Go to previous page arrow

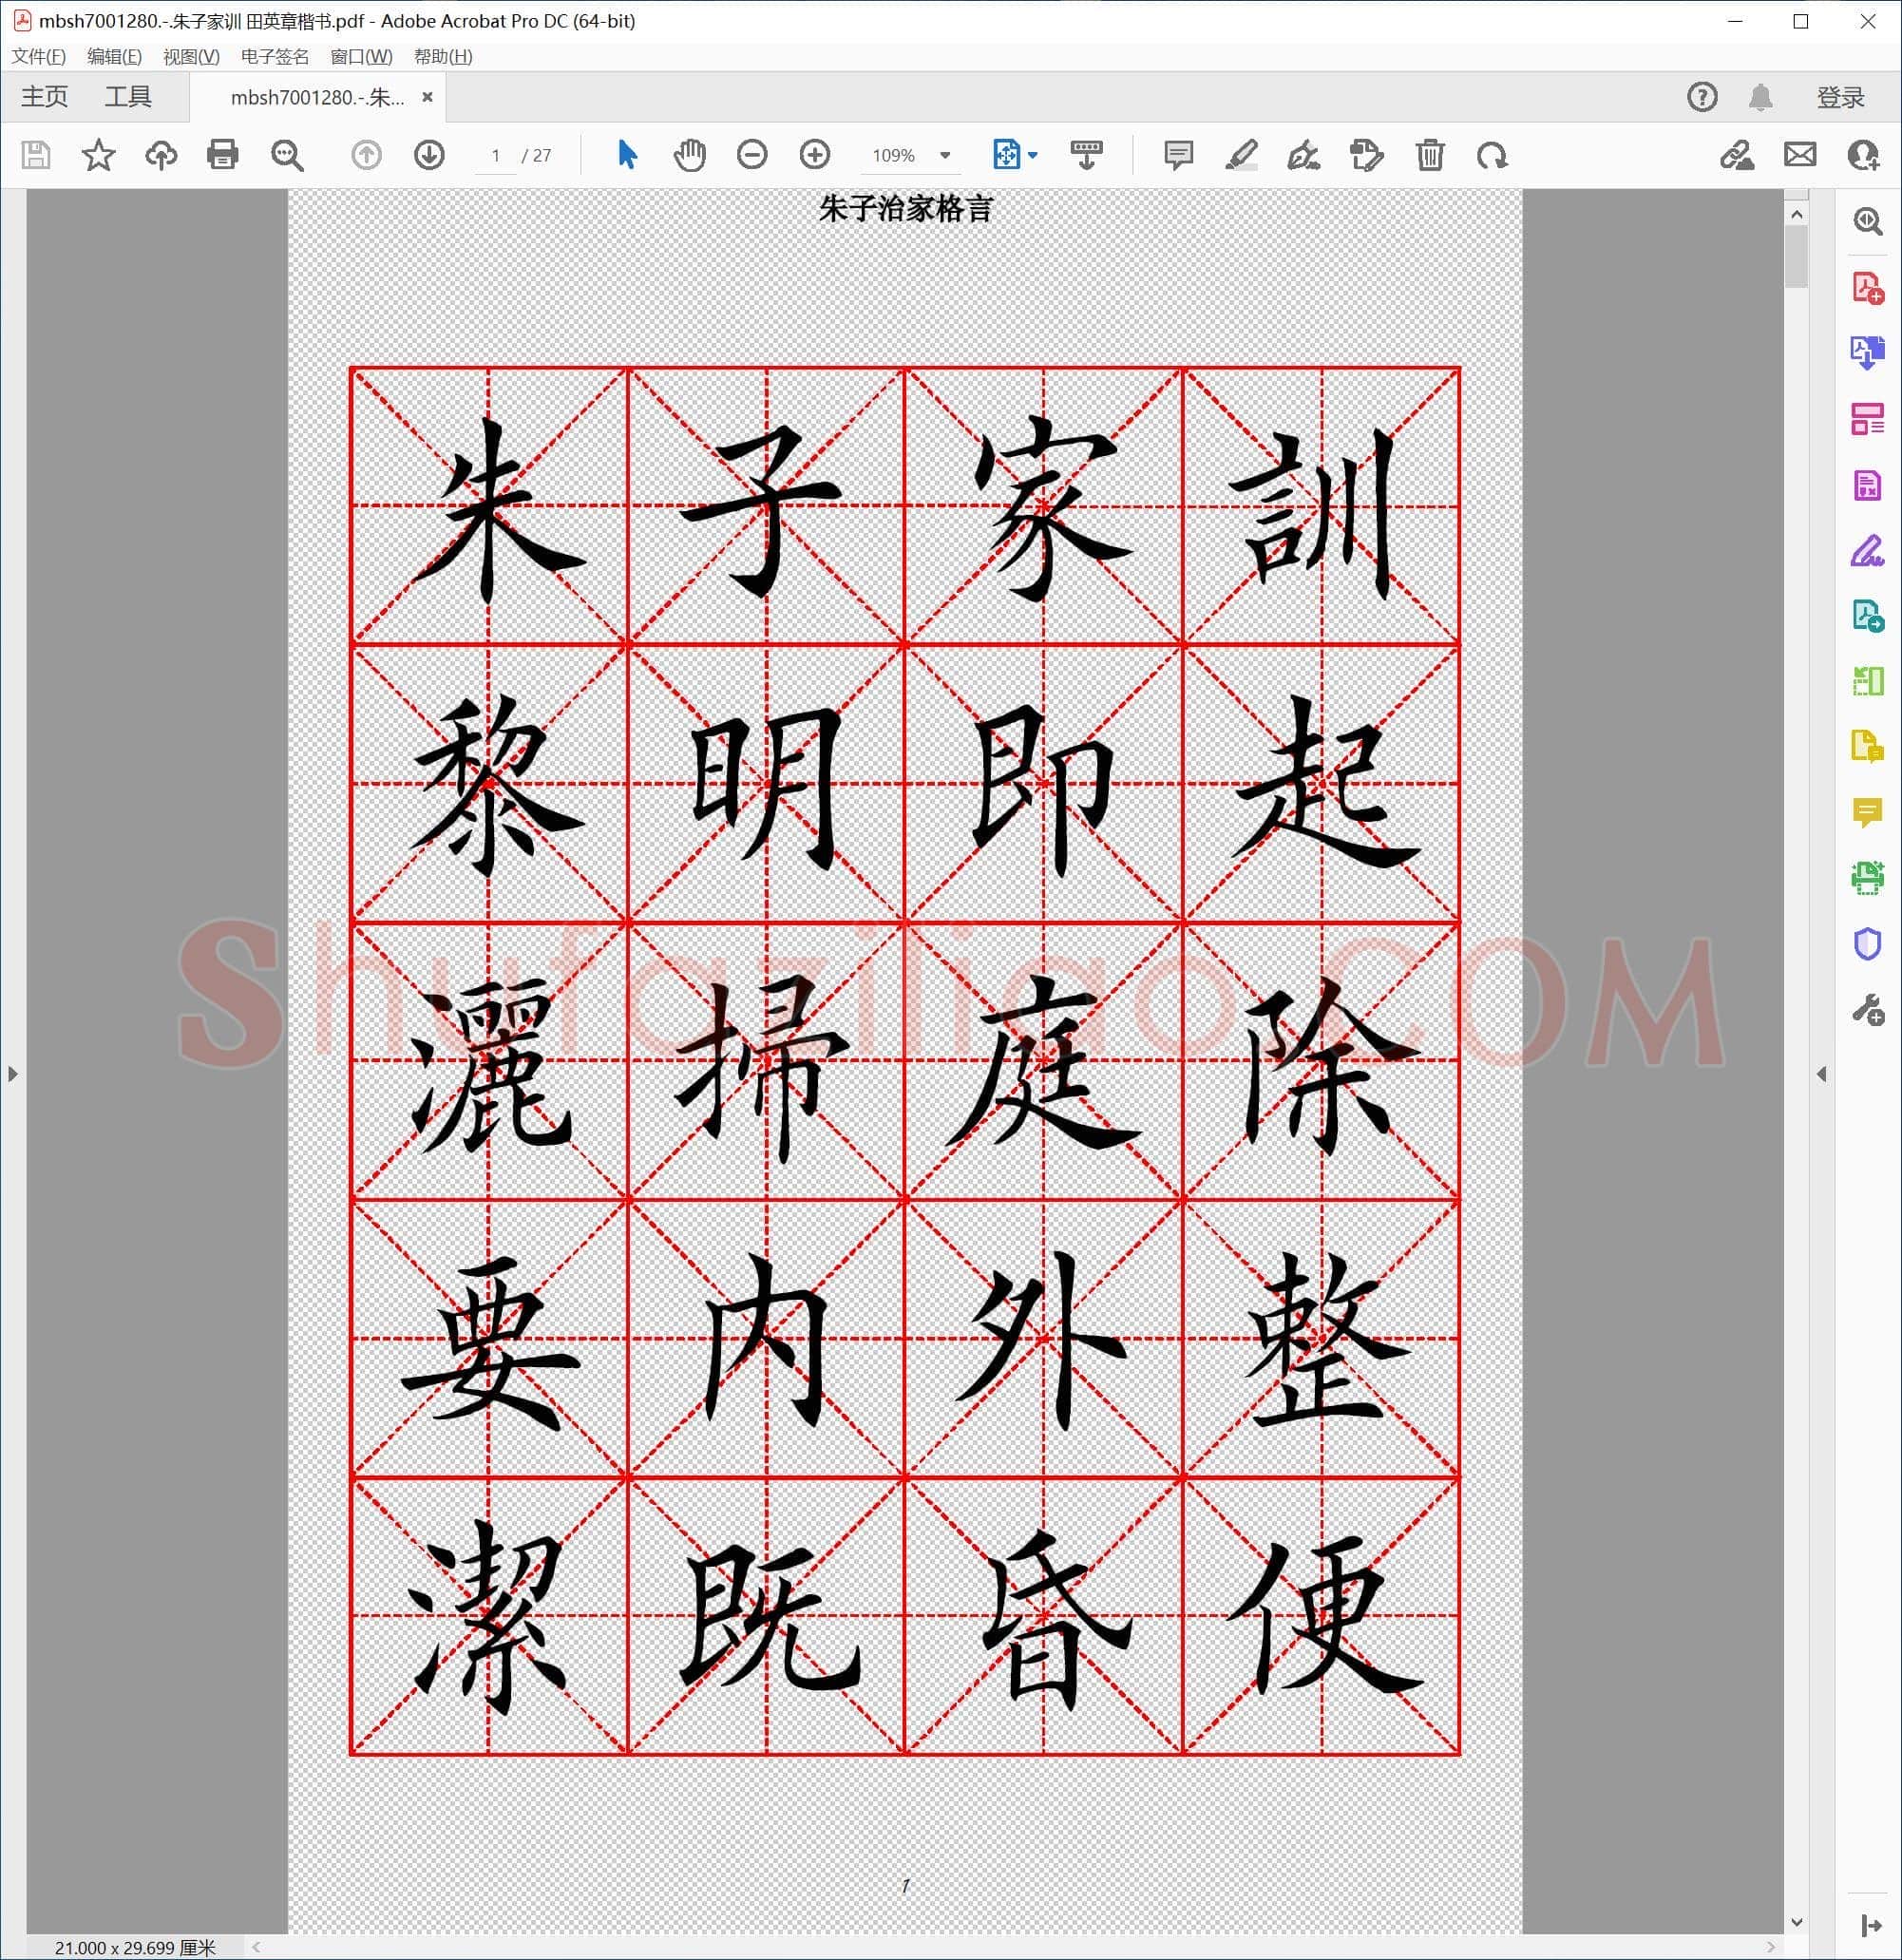(366, 155)
